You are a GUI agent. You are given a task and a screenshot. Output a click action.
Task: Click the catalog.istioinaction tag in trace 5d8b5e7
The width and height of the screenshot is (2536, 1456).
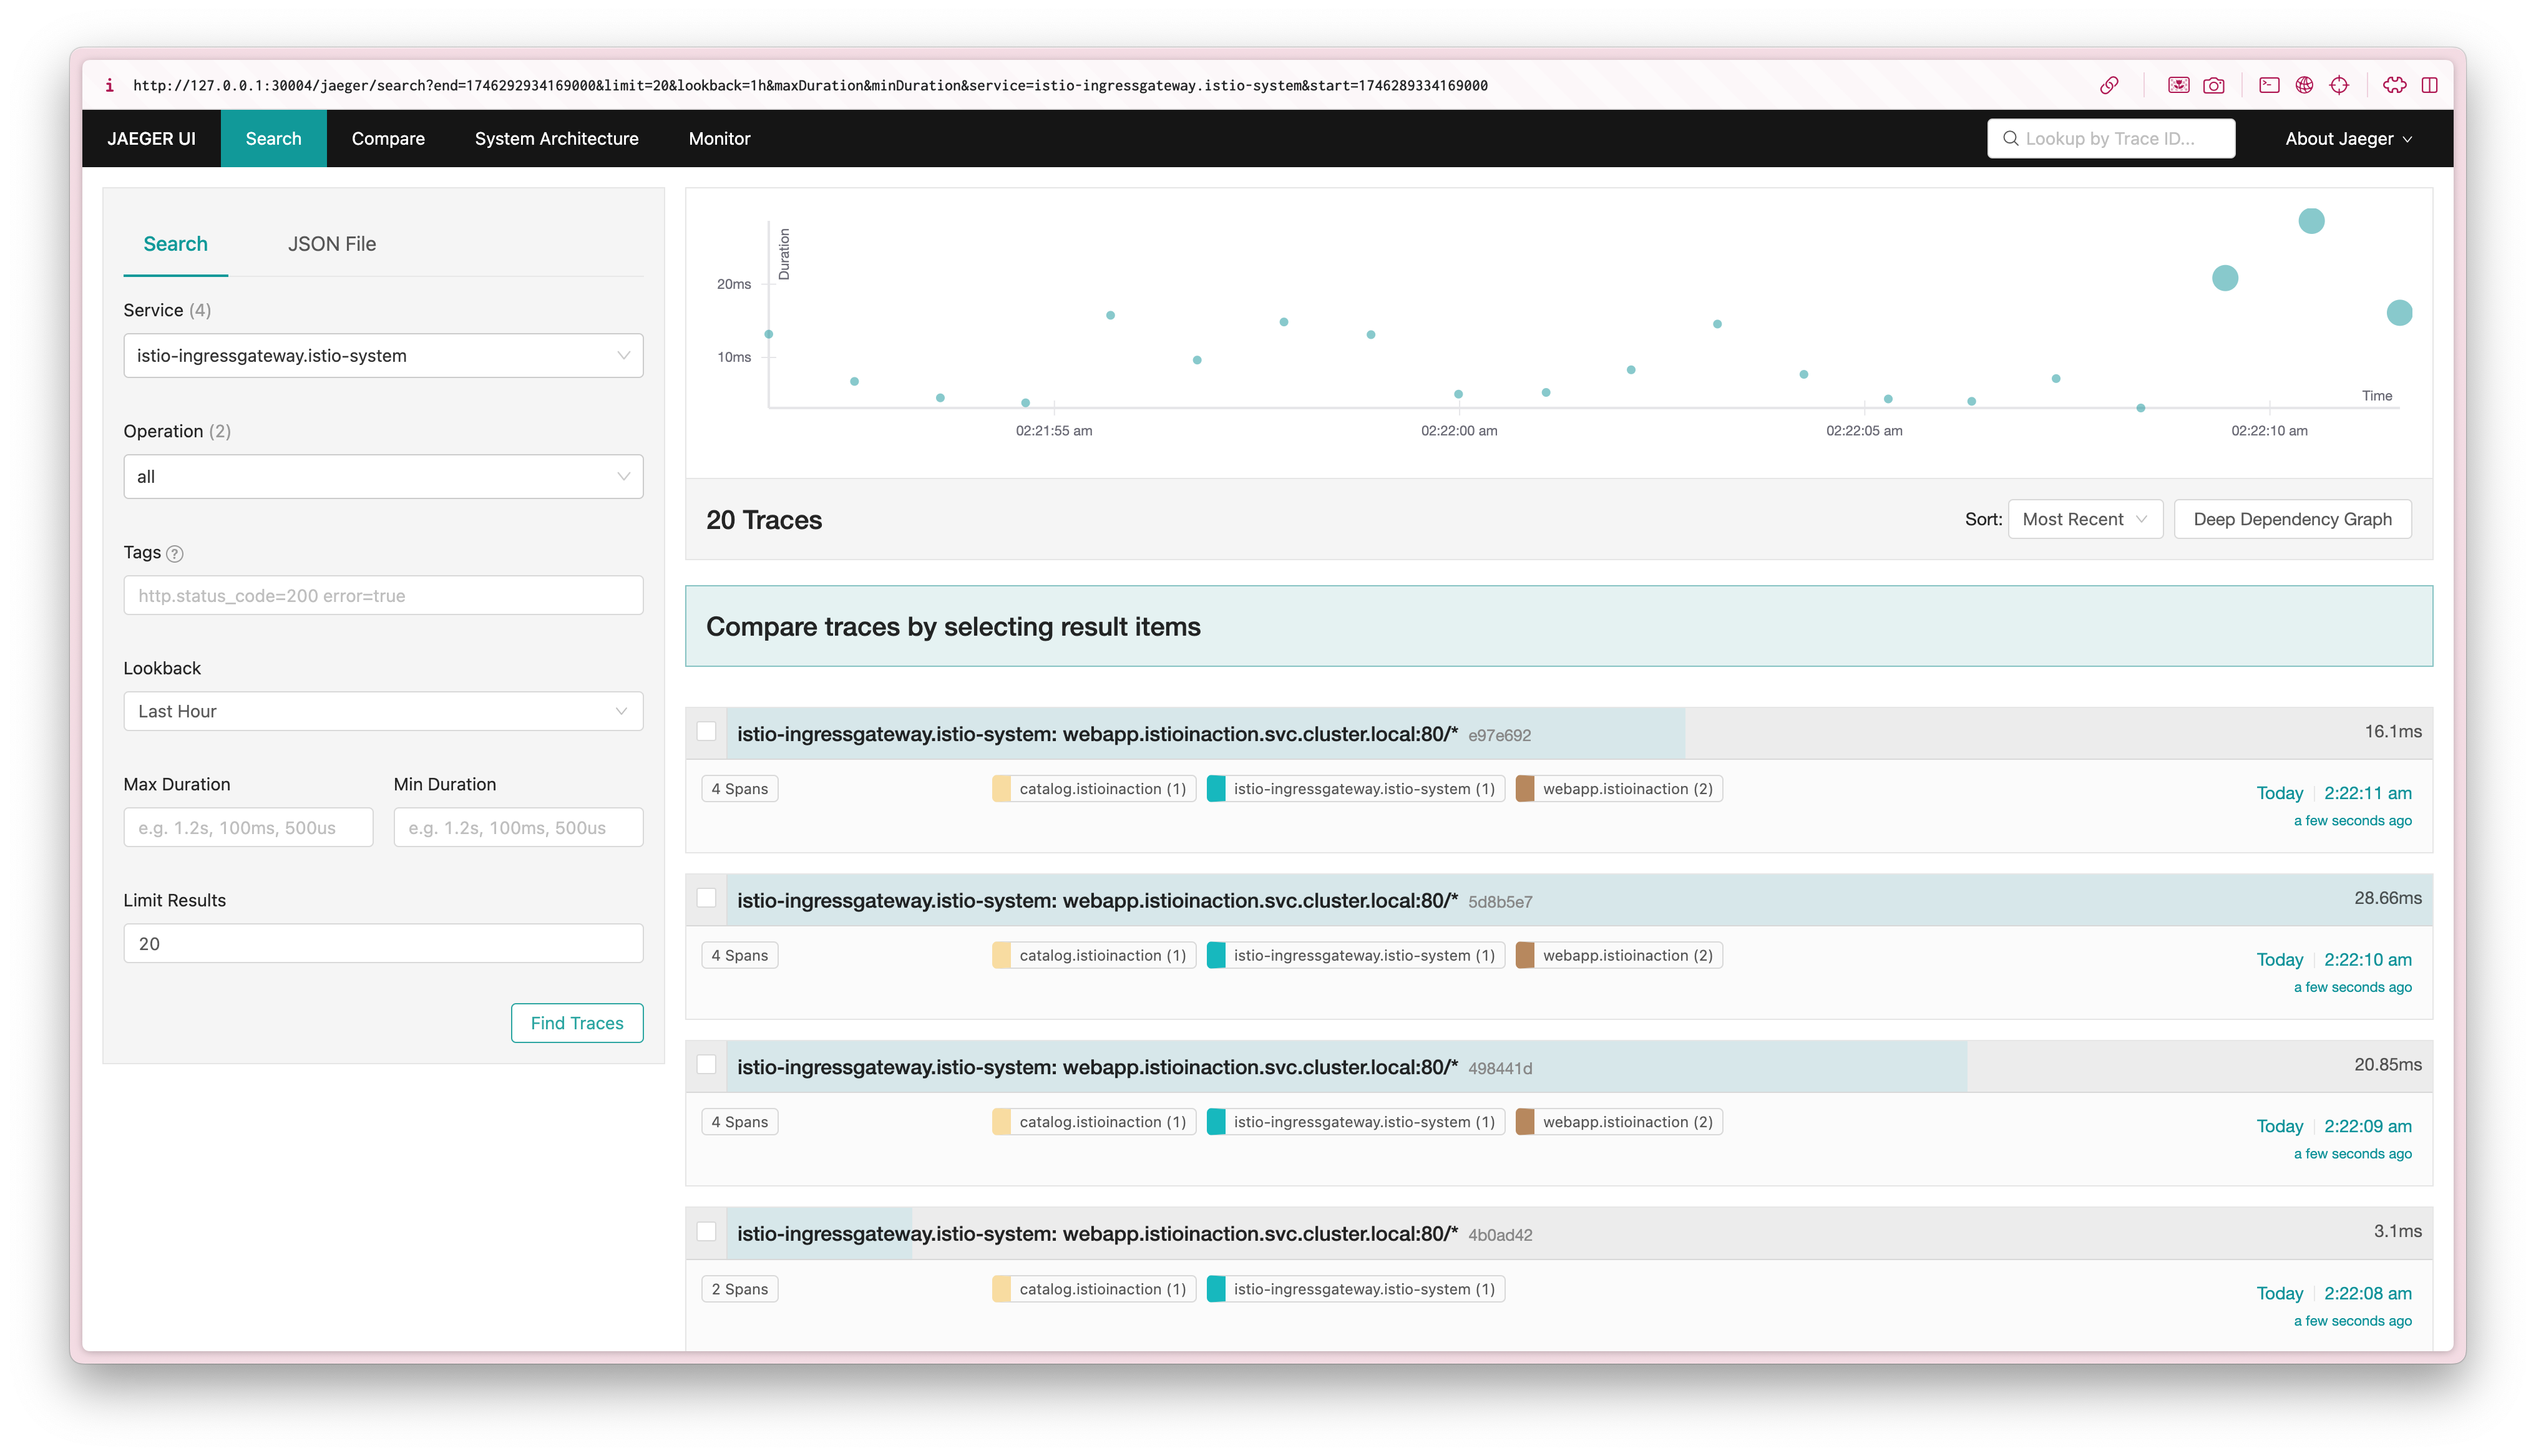[1094, 955]
